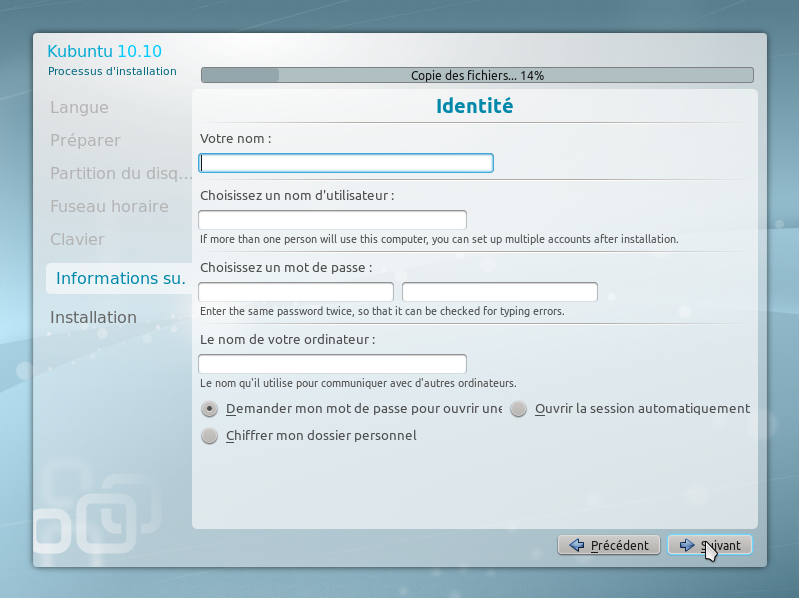
Task: Click the 'Kubuntu 10.10' title text
Action: point(104,51)
